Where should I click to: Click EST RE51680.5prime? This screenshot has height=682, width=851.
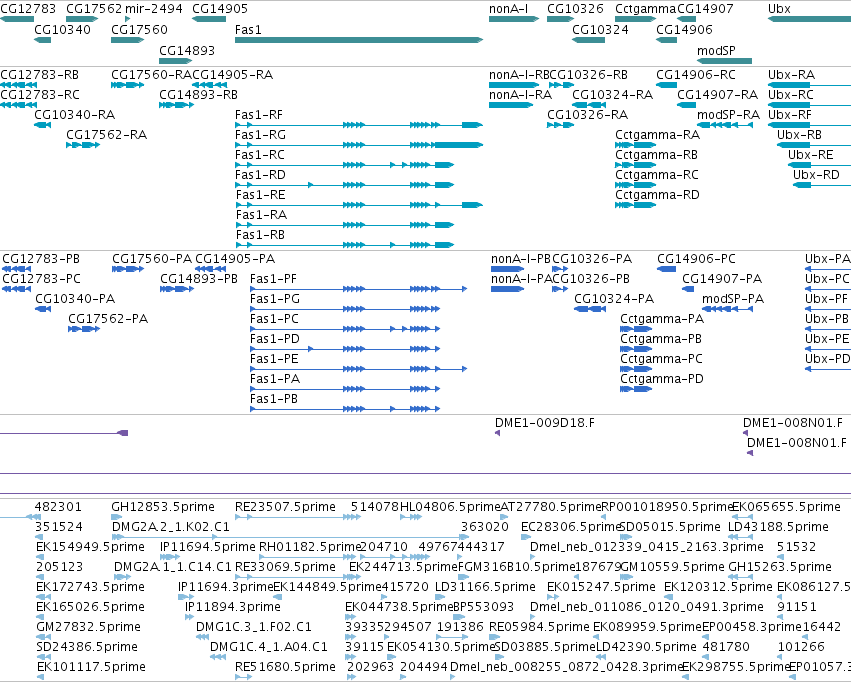tap(285, 667)
